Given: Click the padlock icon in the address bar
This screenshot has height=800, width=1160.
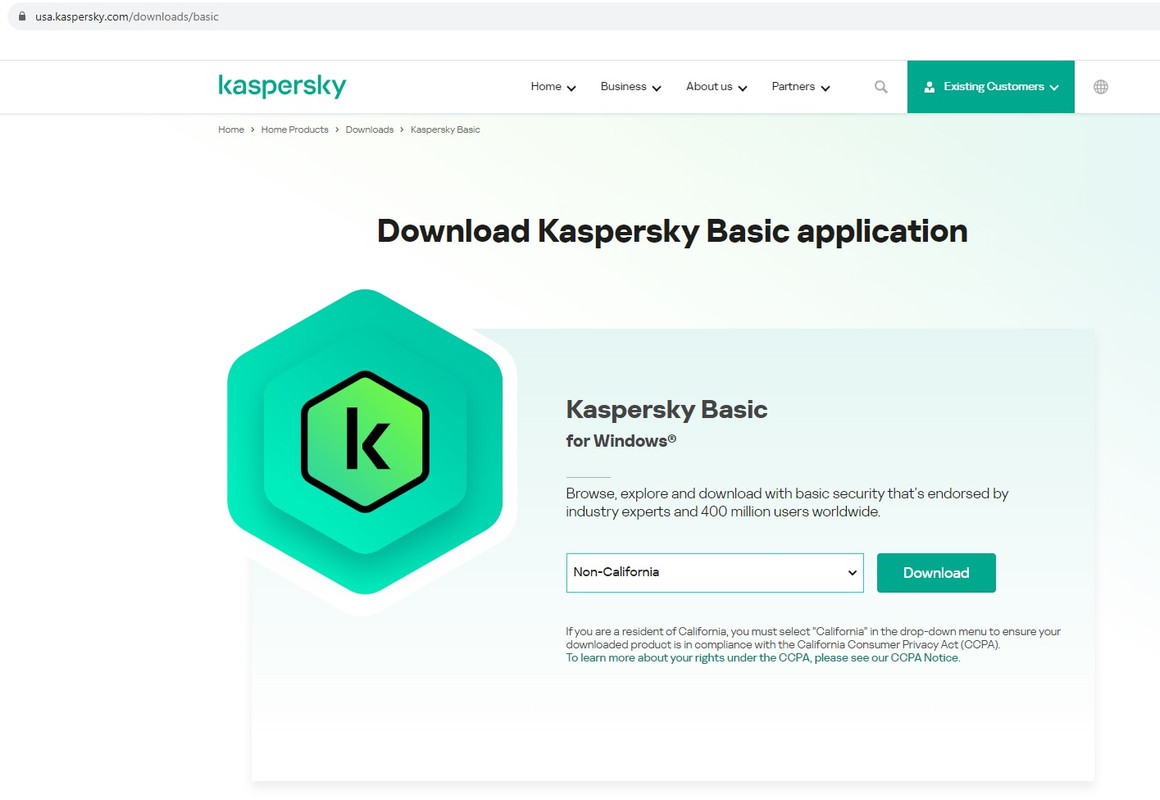Looking at the screenshot, I should point(22,16).
